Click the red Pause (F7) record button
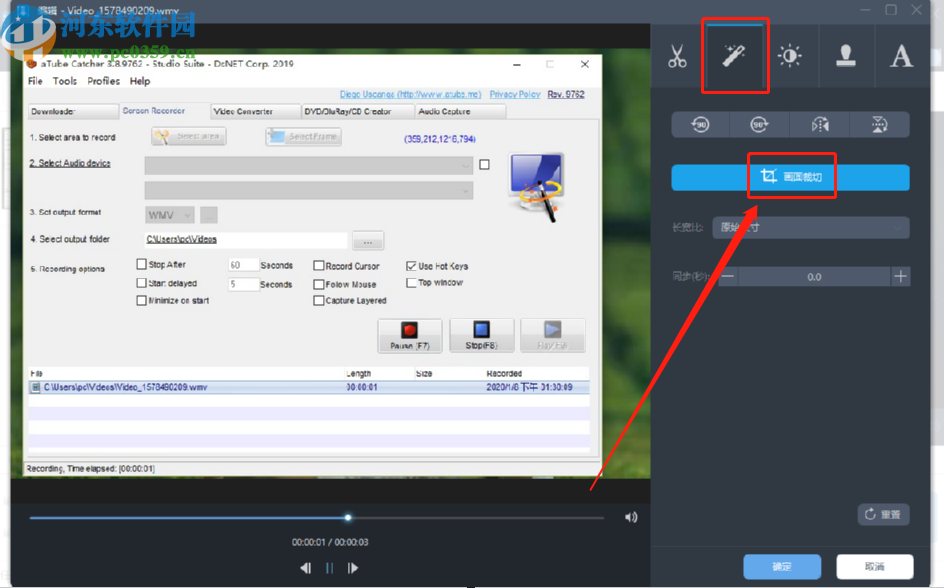Screen dimensions: 944x588 point(410,335)
